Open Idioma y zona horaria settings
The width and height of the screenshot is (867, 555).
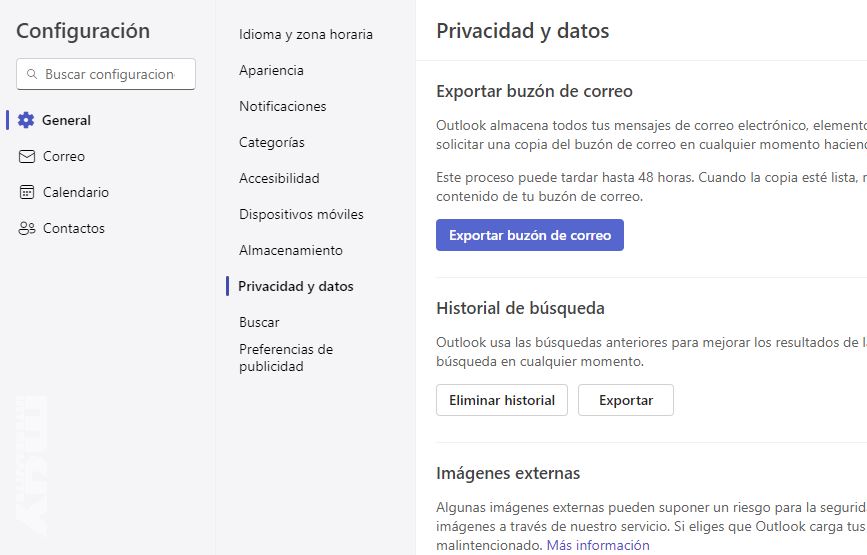pos(305,34)
